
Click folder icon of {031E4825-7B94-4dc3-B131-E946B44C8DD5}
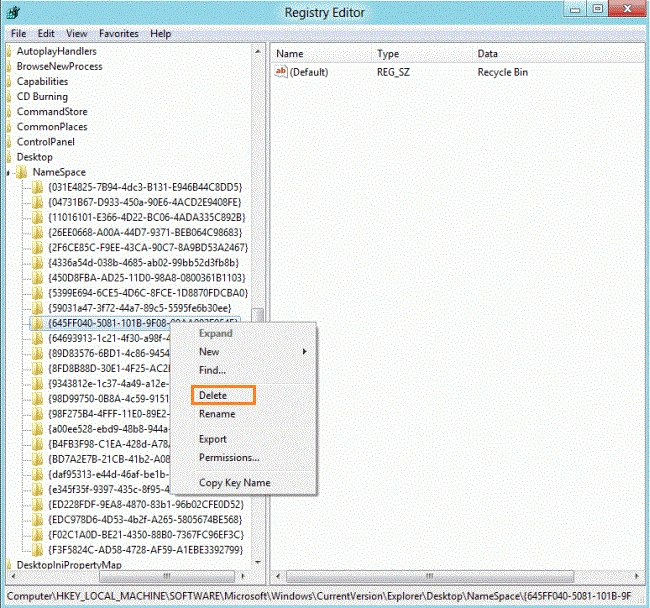coord(37,187)
